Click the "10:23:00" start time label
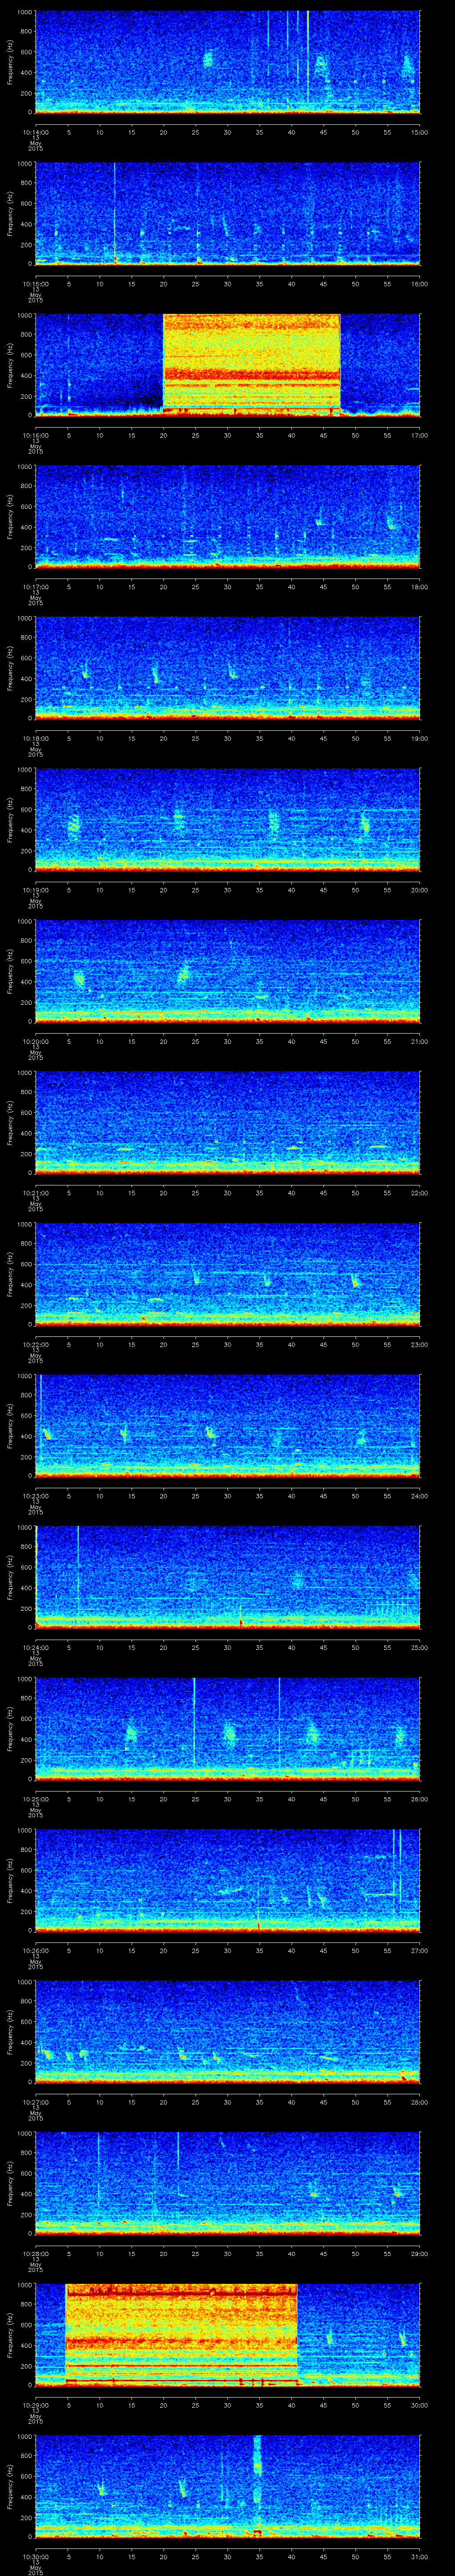 coord(35,1495)
